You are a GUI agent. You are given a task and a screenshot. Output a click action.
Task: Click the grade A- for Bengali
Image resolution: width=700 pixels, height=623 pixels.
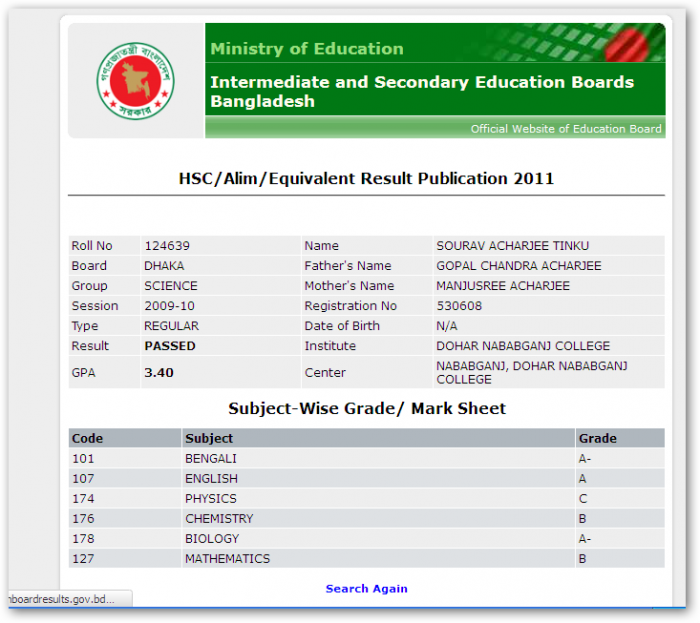point(584,459)
